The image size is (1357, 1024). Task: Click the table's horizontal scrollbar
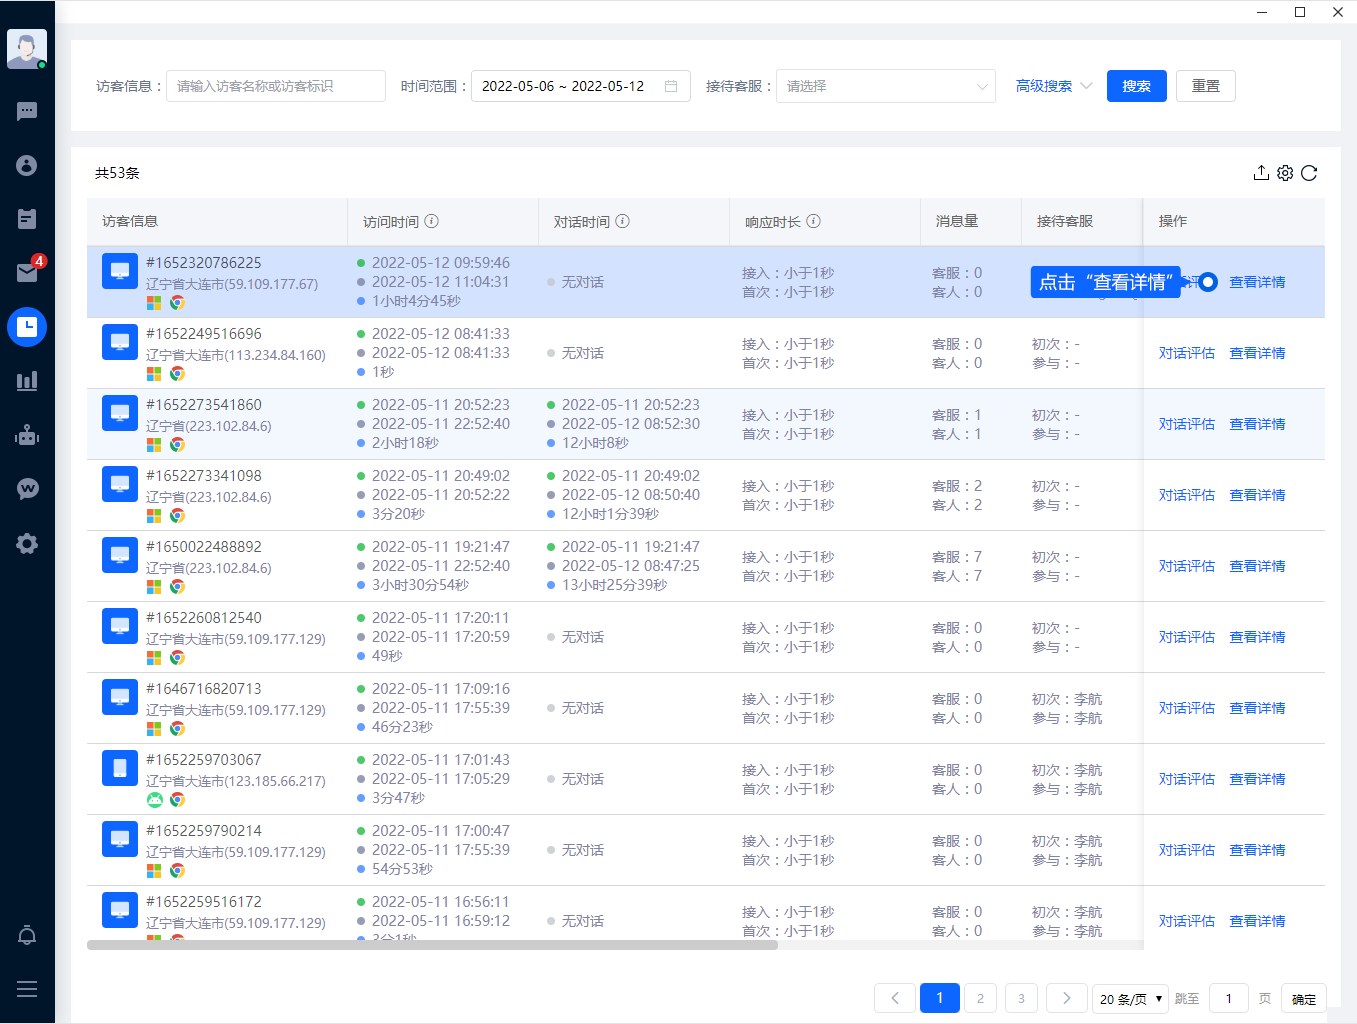[432, 945]
